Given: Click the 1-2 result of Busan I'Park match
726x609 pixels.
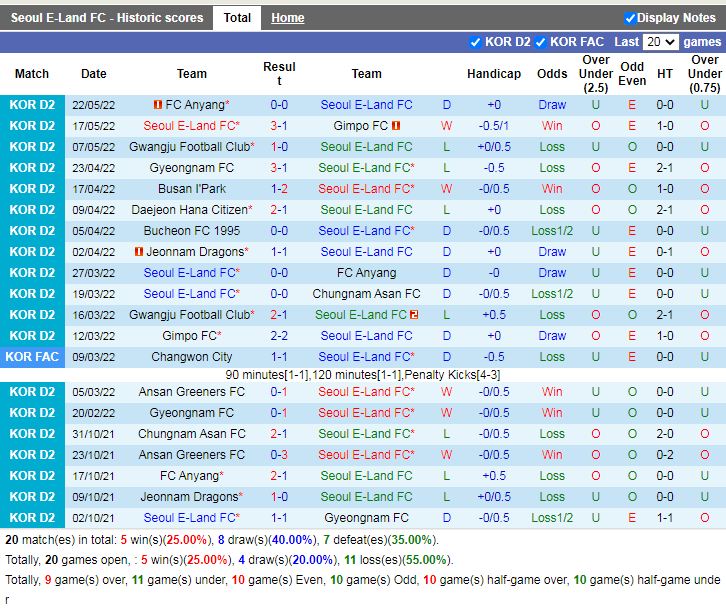Looking at the screenshot, I should pos(279,189).
